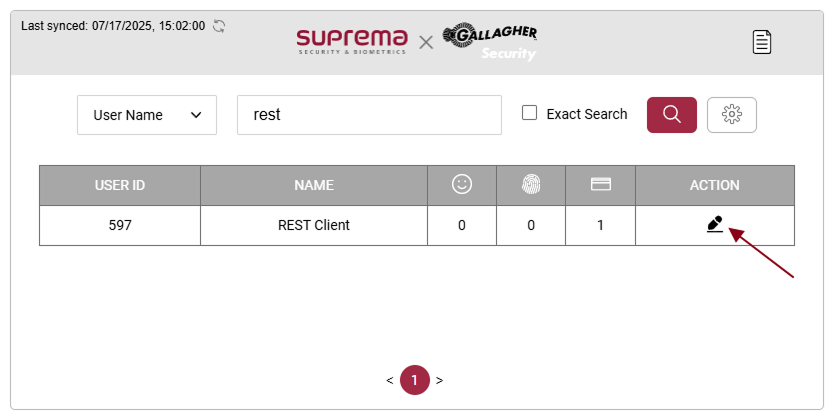Click the search text field containing 'rest'
835x420 pixels.
(368, 115)
